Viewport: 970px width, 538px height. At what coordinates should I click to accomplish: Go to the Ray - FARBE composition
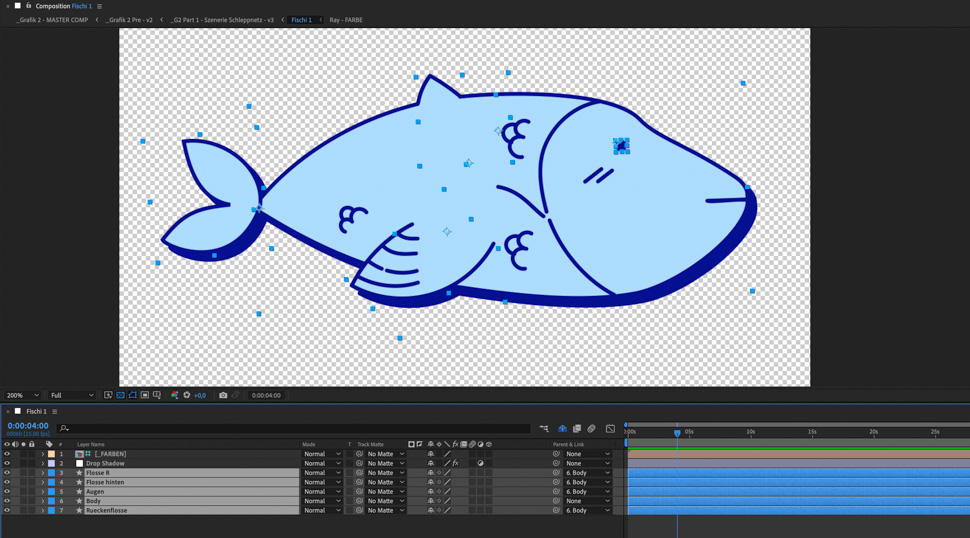346,20
